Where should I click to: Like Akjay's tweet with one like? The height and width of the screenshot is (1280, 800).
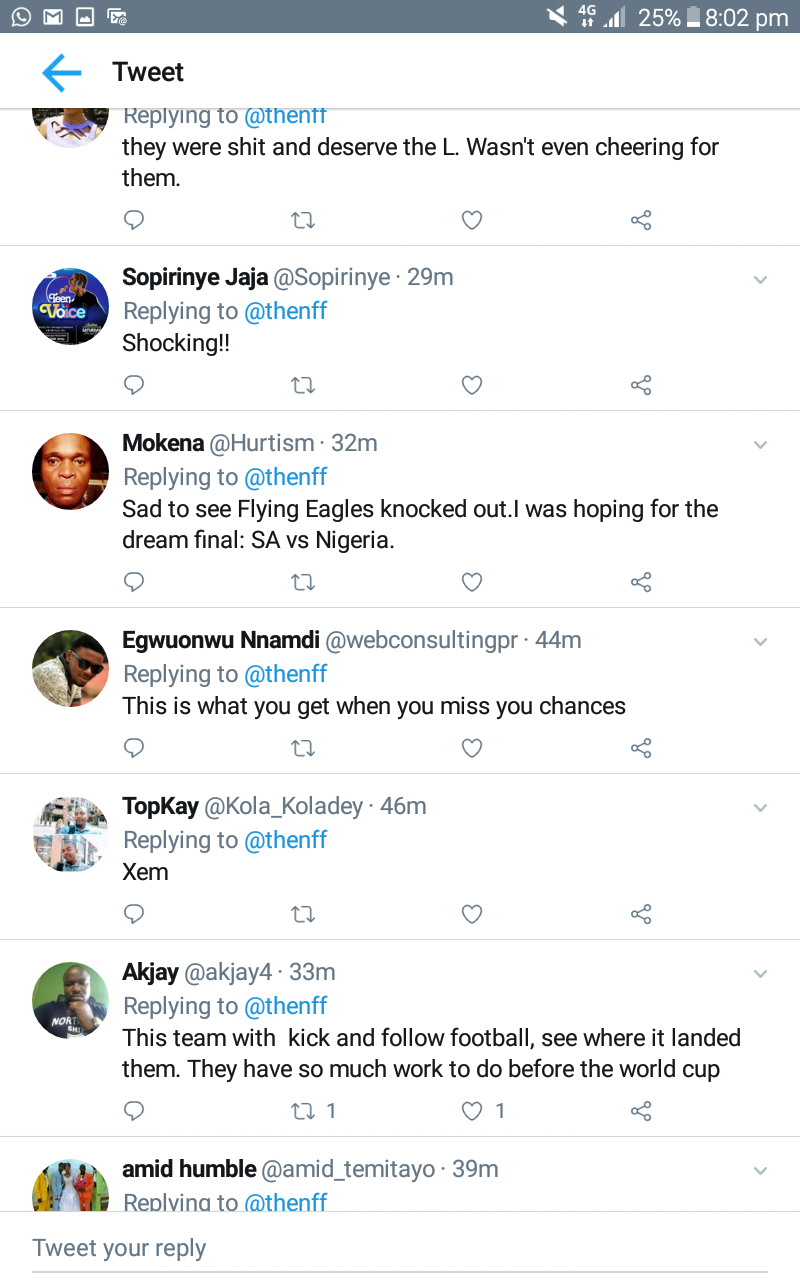point(472,1110)
